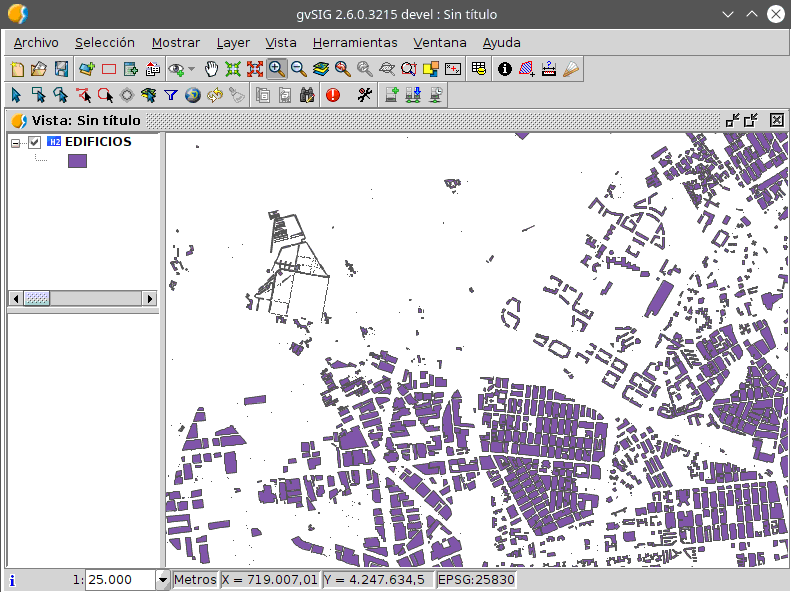Open the Selección menu
This screenshot has height=592, width=791.
[x=105, y=43]
